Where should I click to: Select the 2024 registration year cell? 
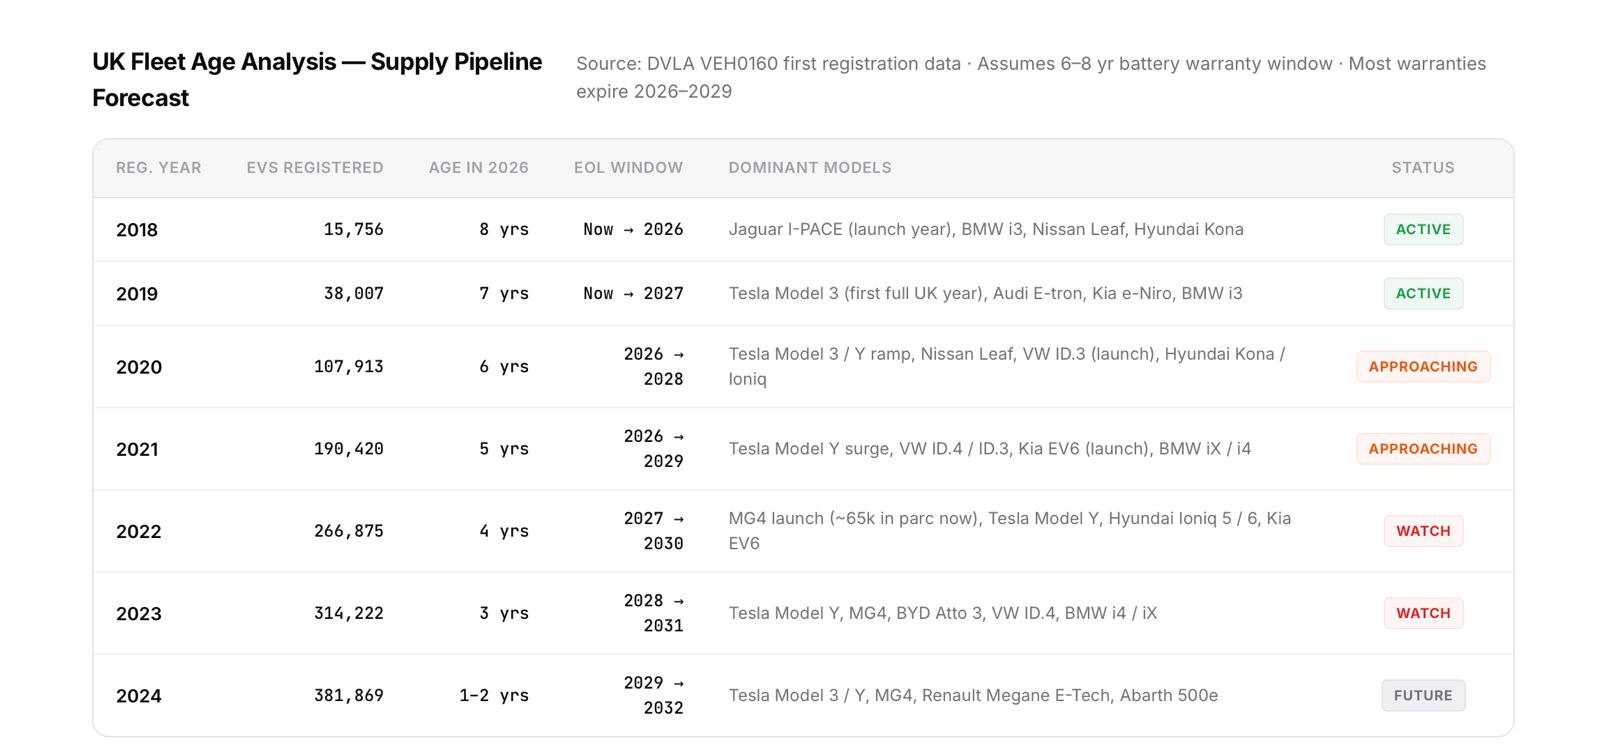click(139, 696)
